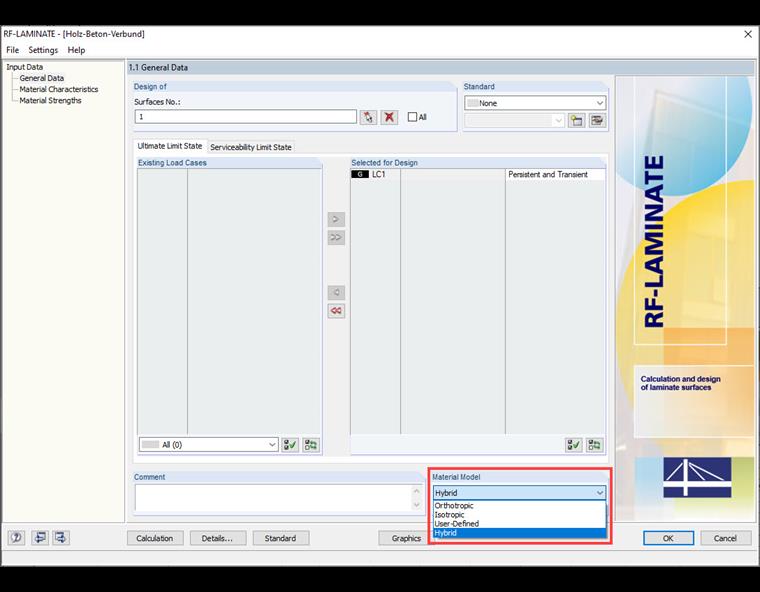
Task: Open help question mark button
Action: tap(16, 538)
